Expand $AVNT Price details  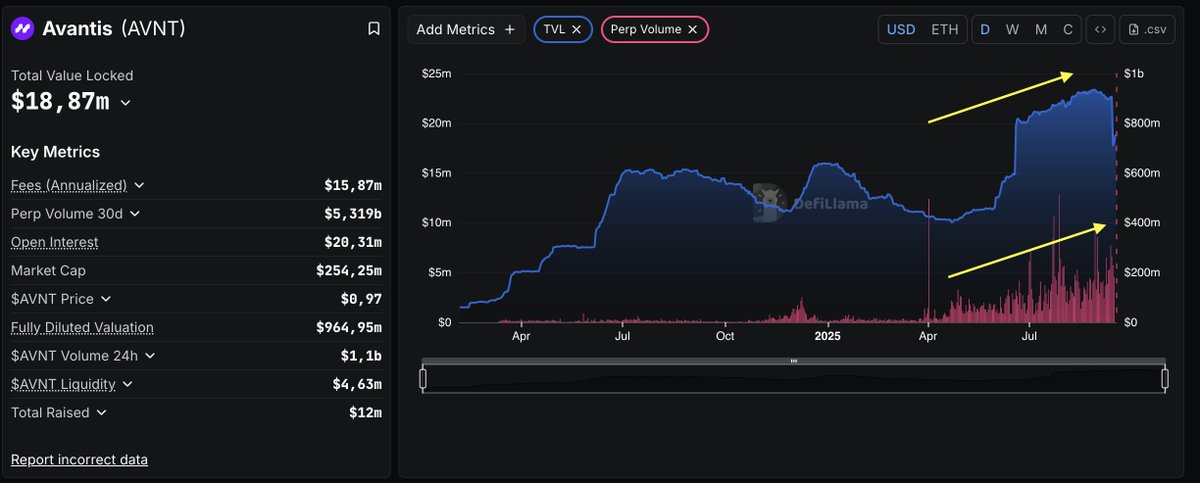point(106,299)
